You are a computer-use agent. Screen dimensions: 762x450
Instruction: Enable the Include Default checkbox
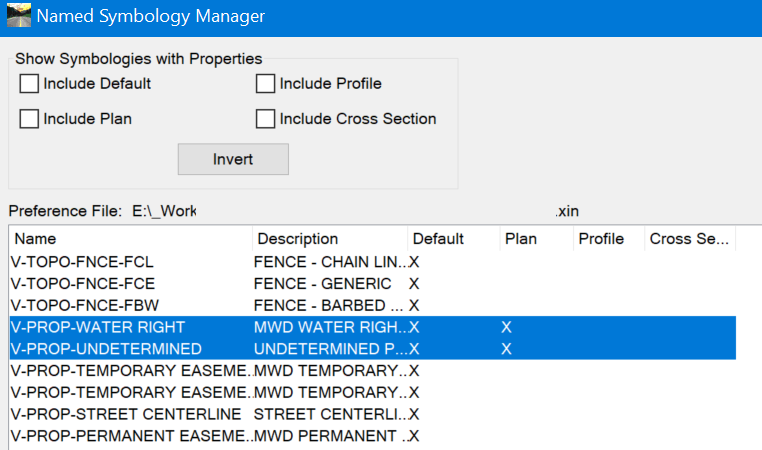coord(29,84)
